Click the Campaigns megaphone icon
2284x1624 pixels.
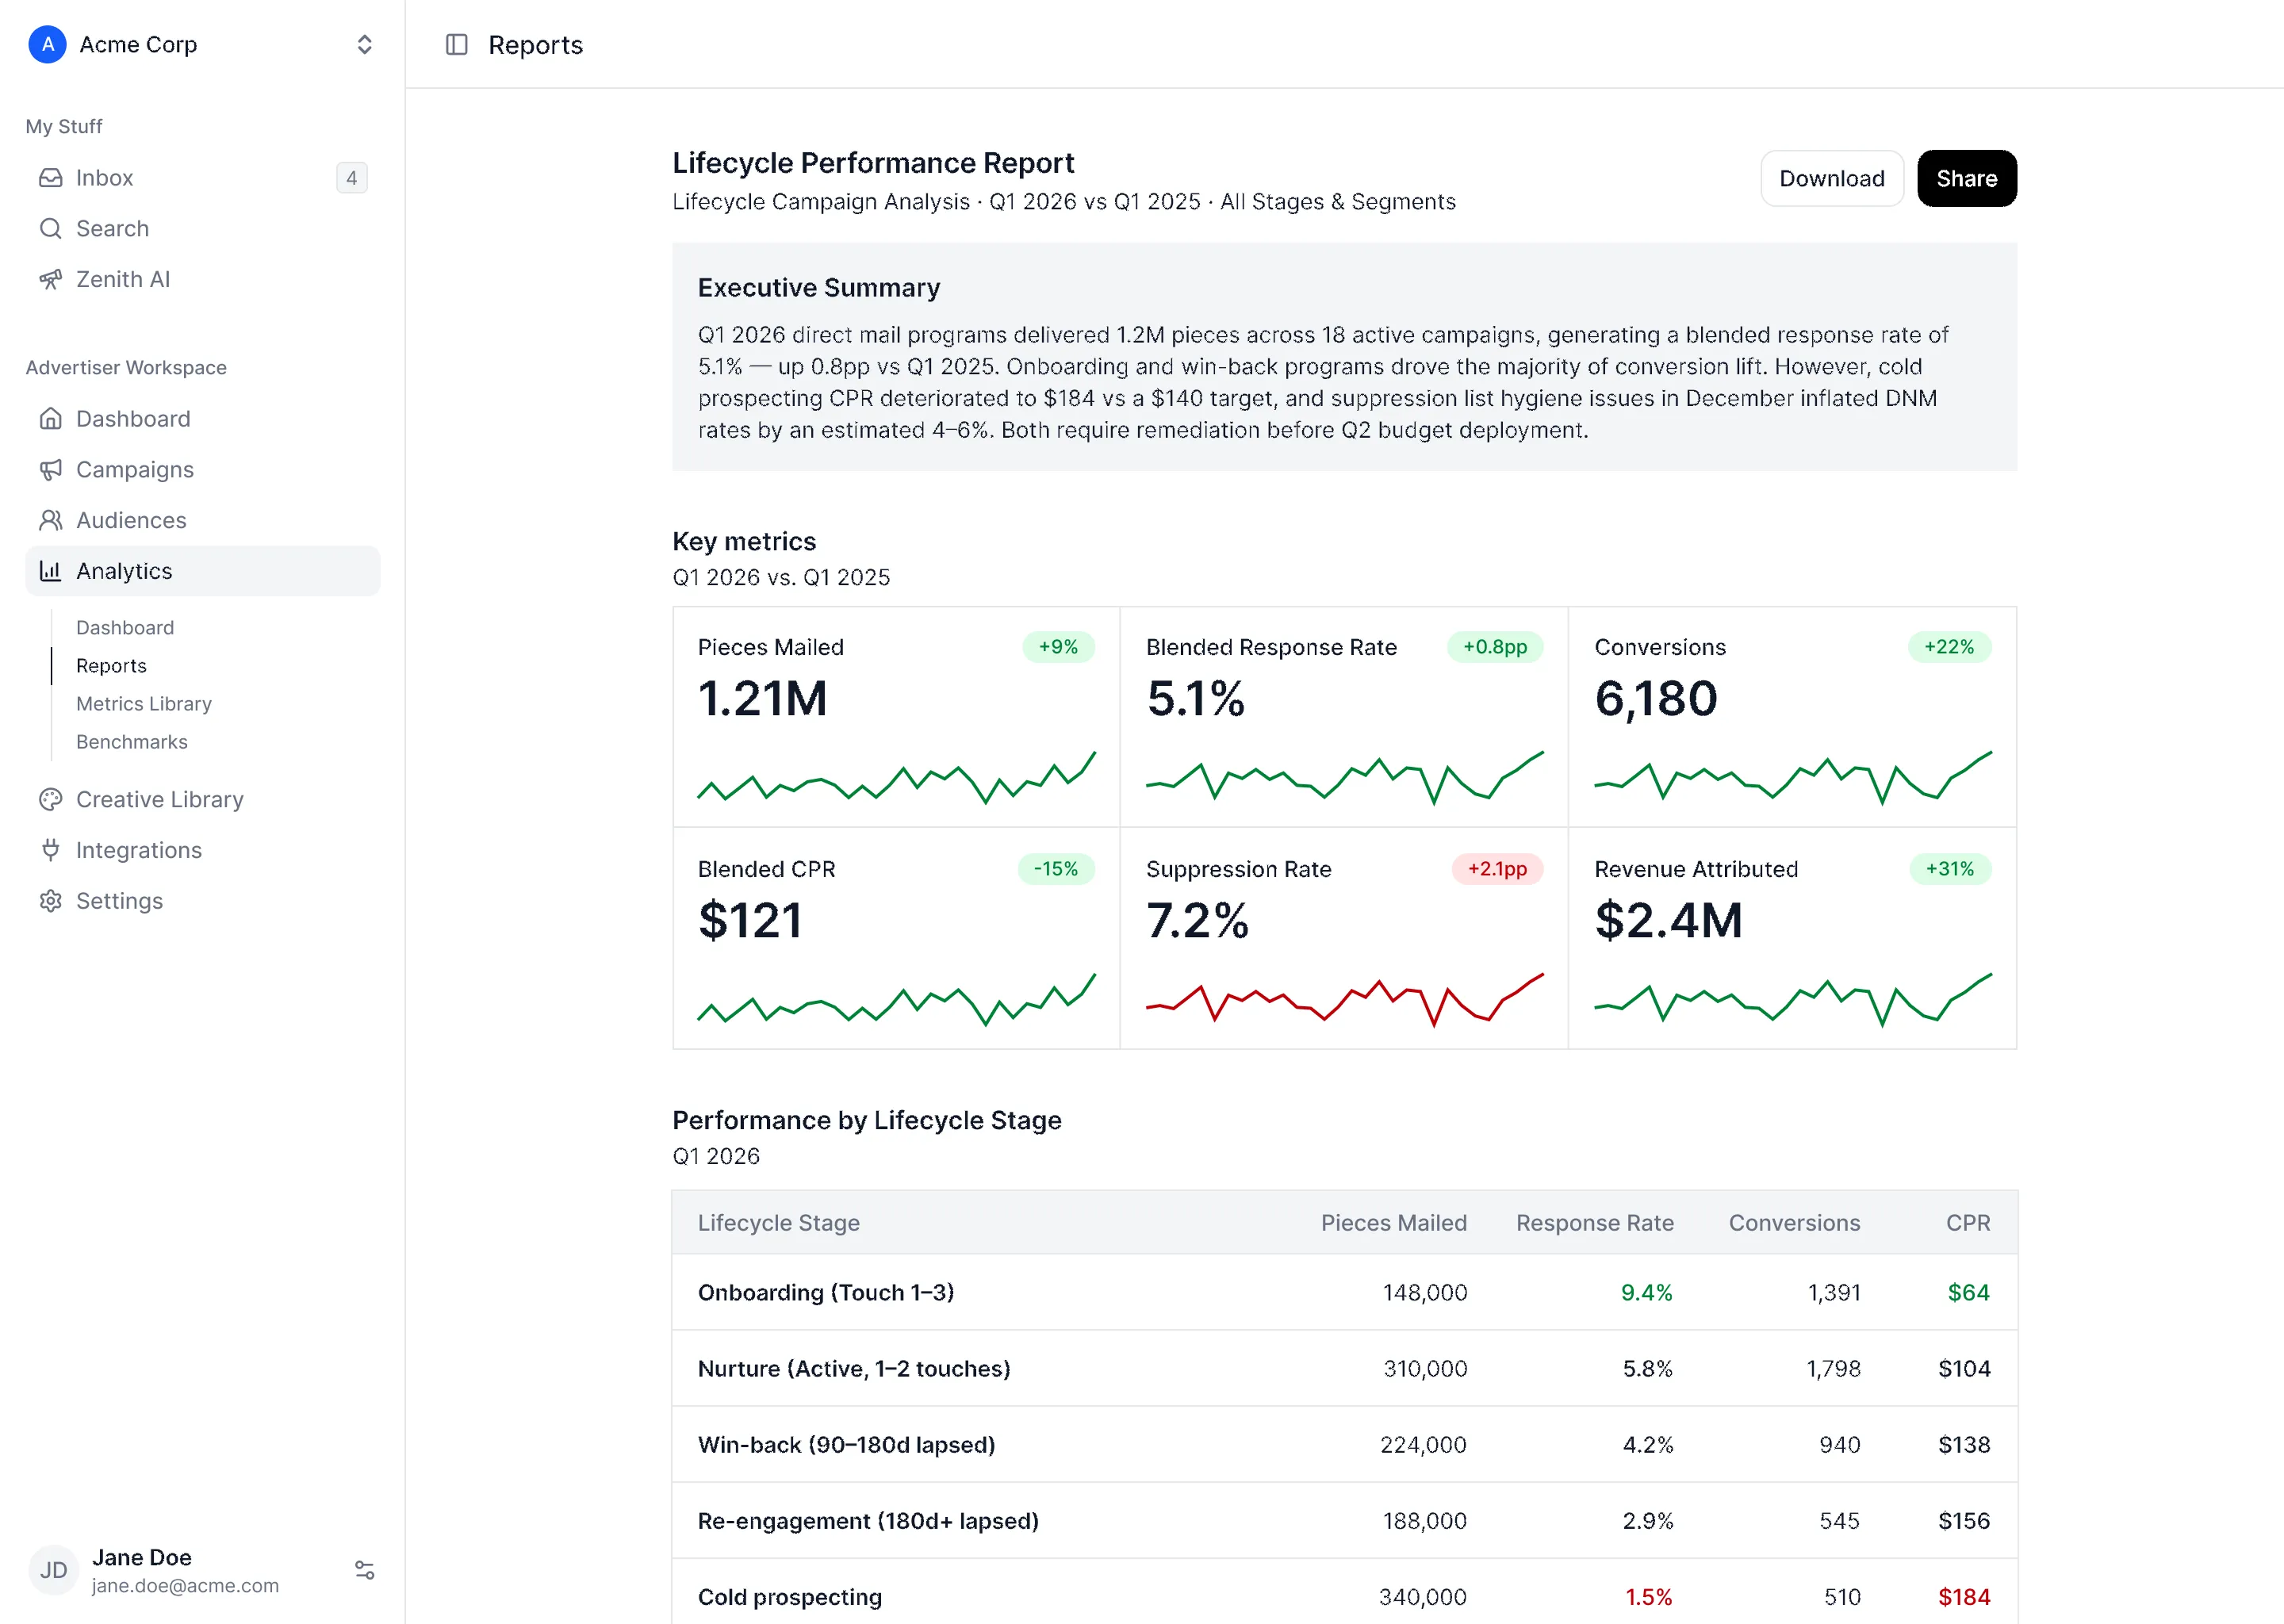tap(50, 469)
